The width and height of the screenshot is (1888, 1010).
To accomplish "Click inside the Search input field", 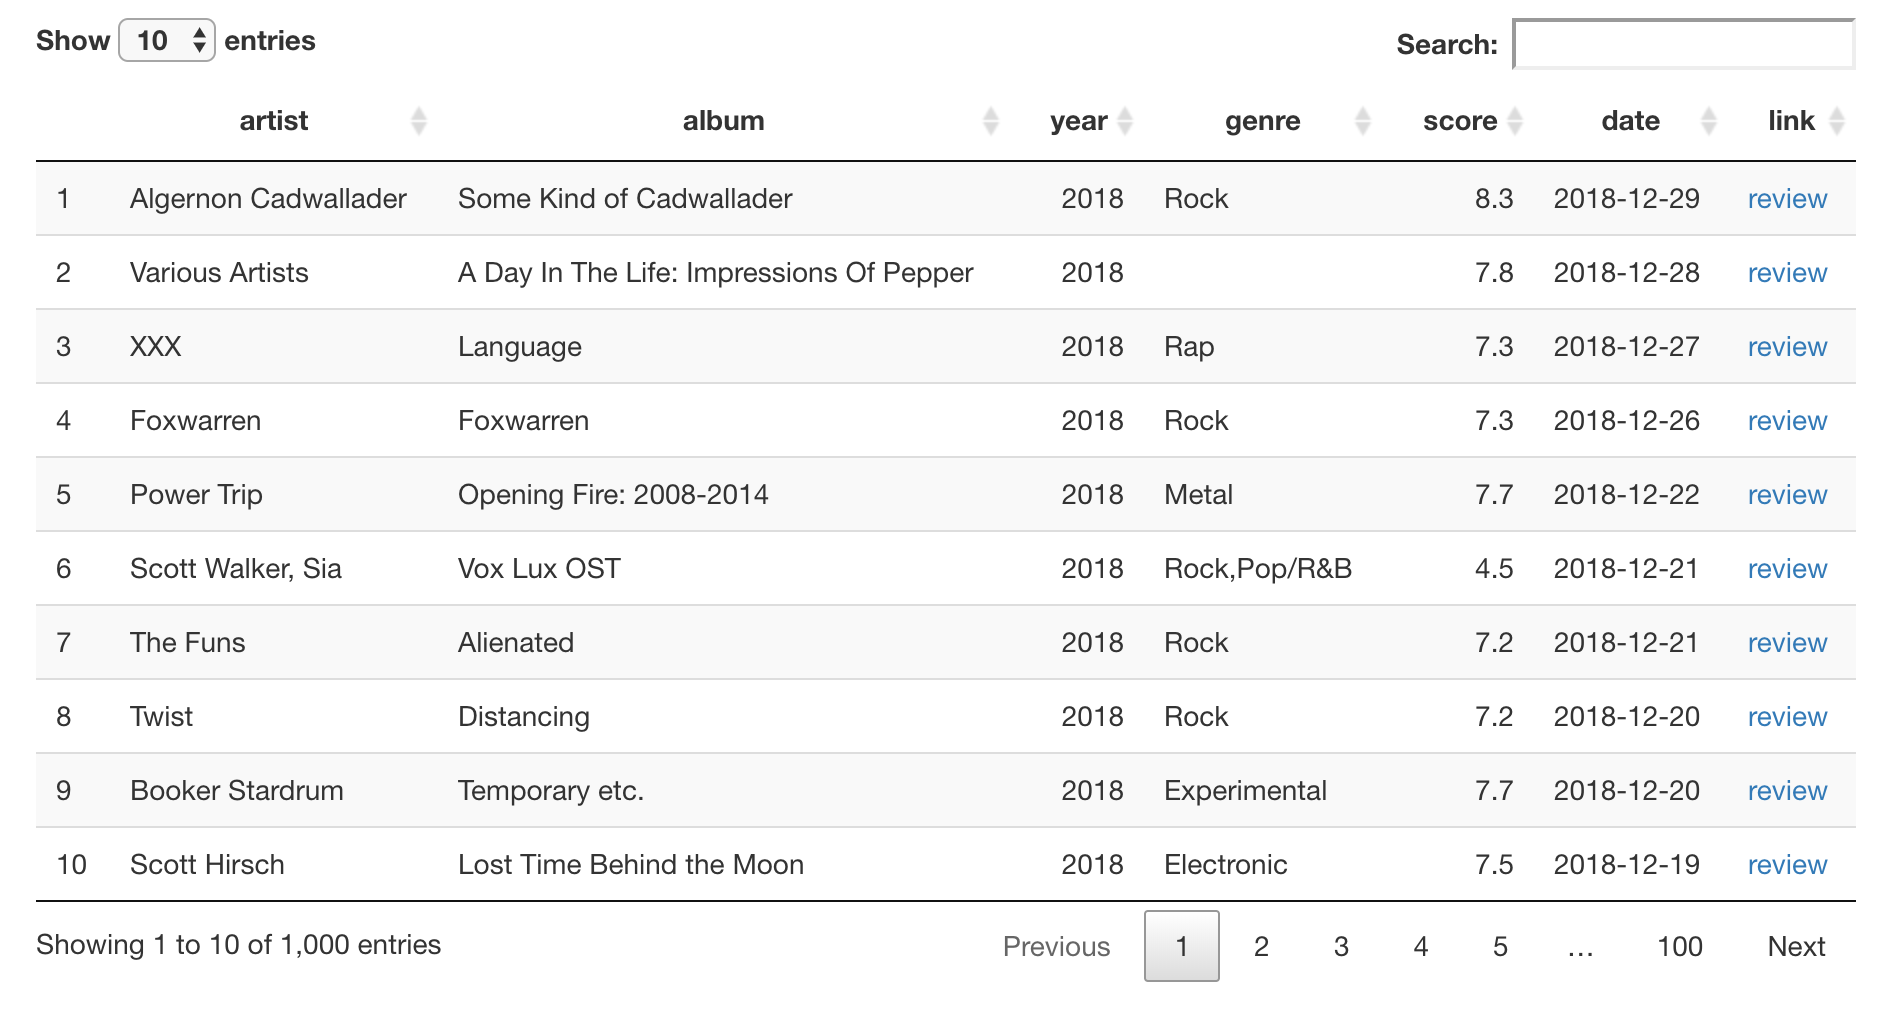I will click(1683, 45).
